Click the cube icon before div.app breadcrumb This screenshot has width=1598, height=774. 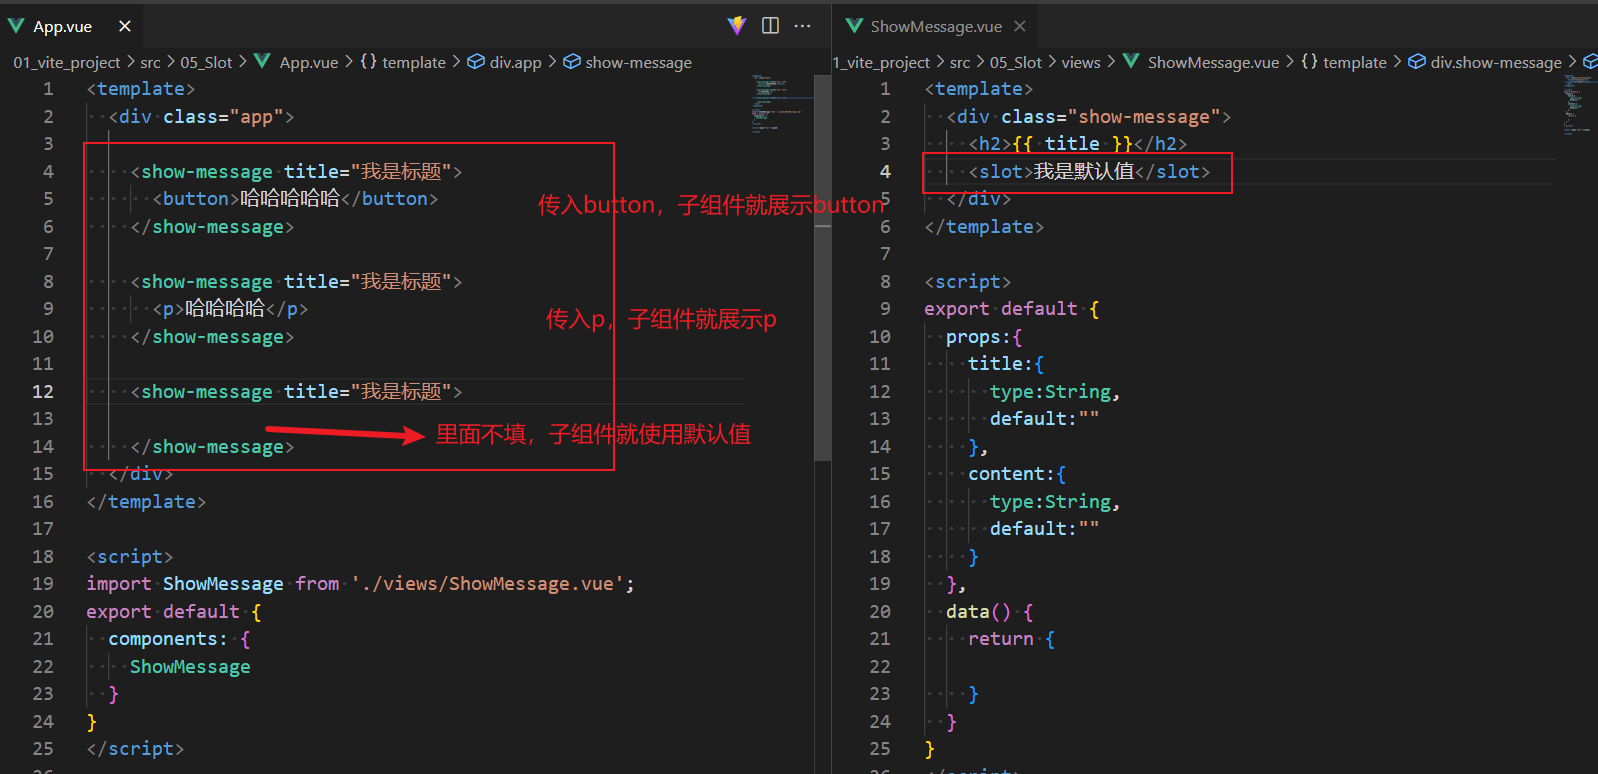click(476, 61)
